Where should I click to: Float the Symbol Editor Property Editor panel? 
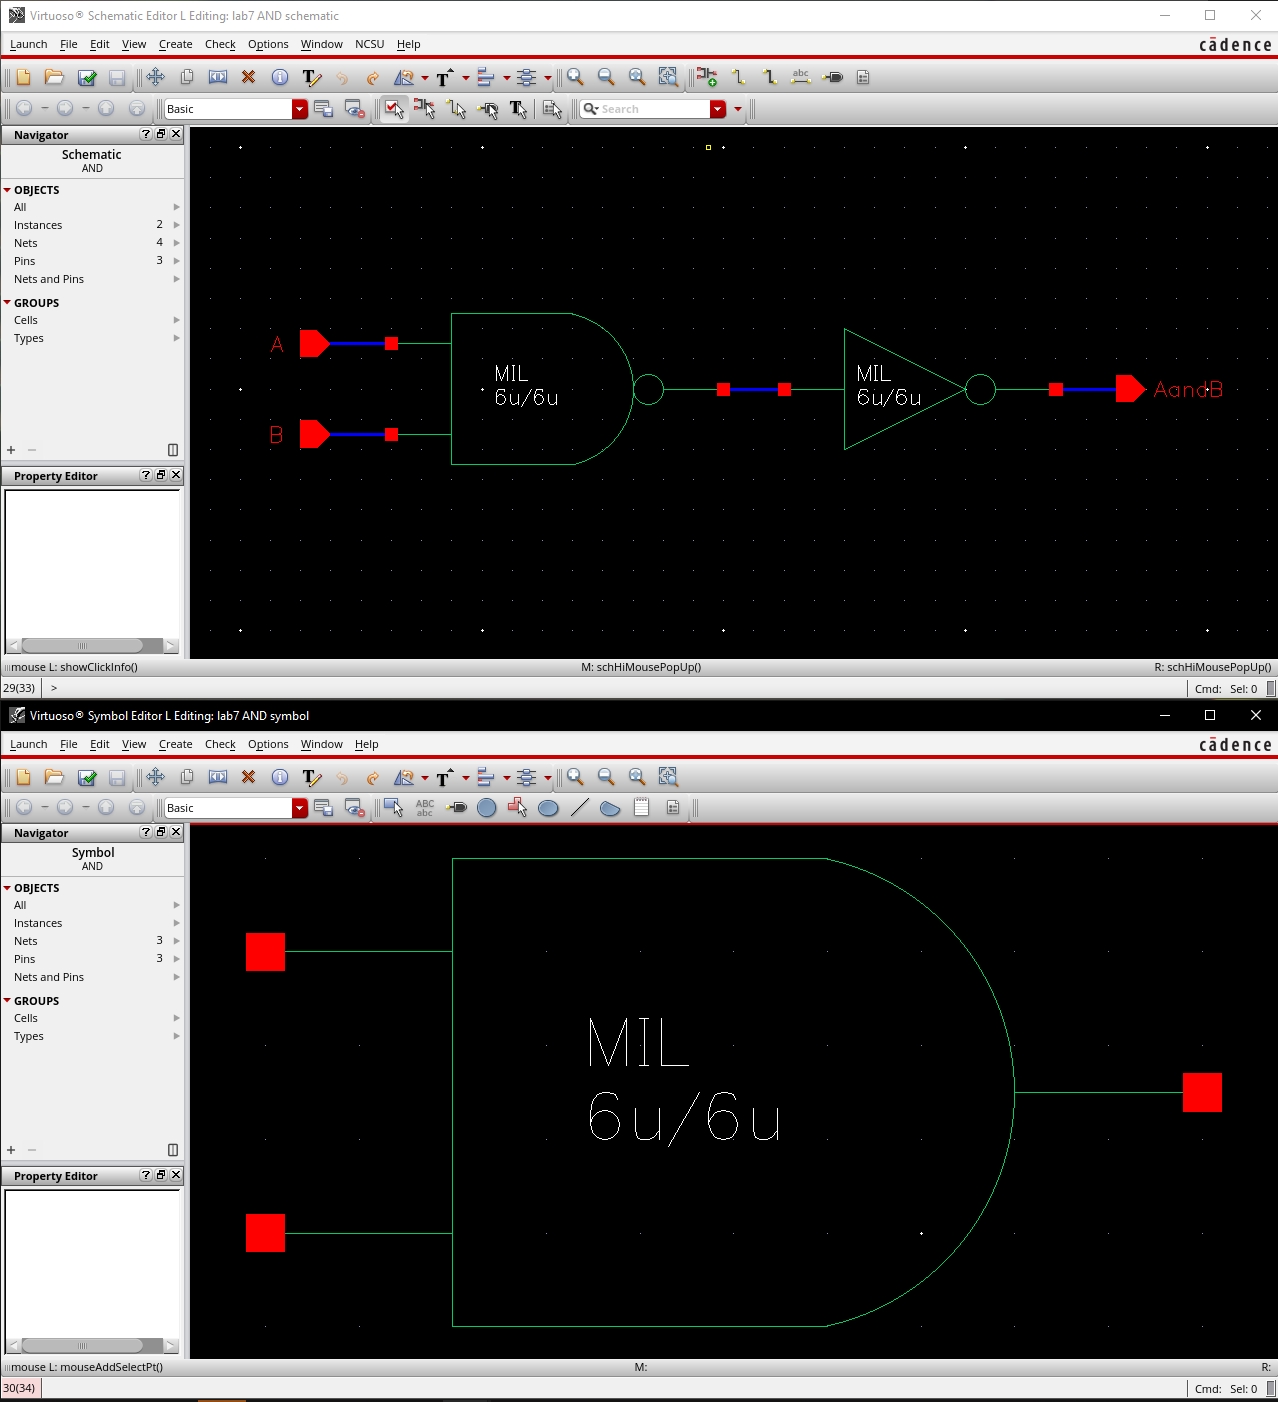coord(161,1175)
